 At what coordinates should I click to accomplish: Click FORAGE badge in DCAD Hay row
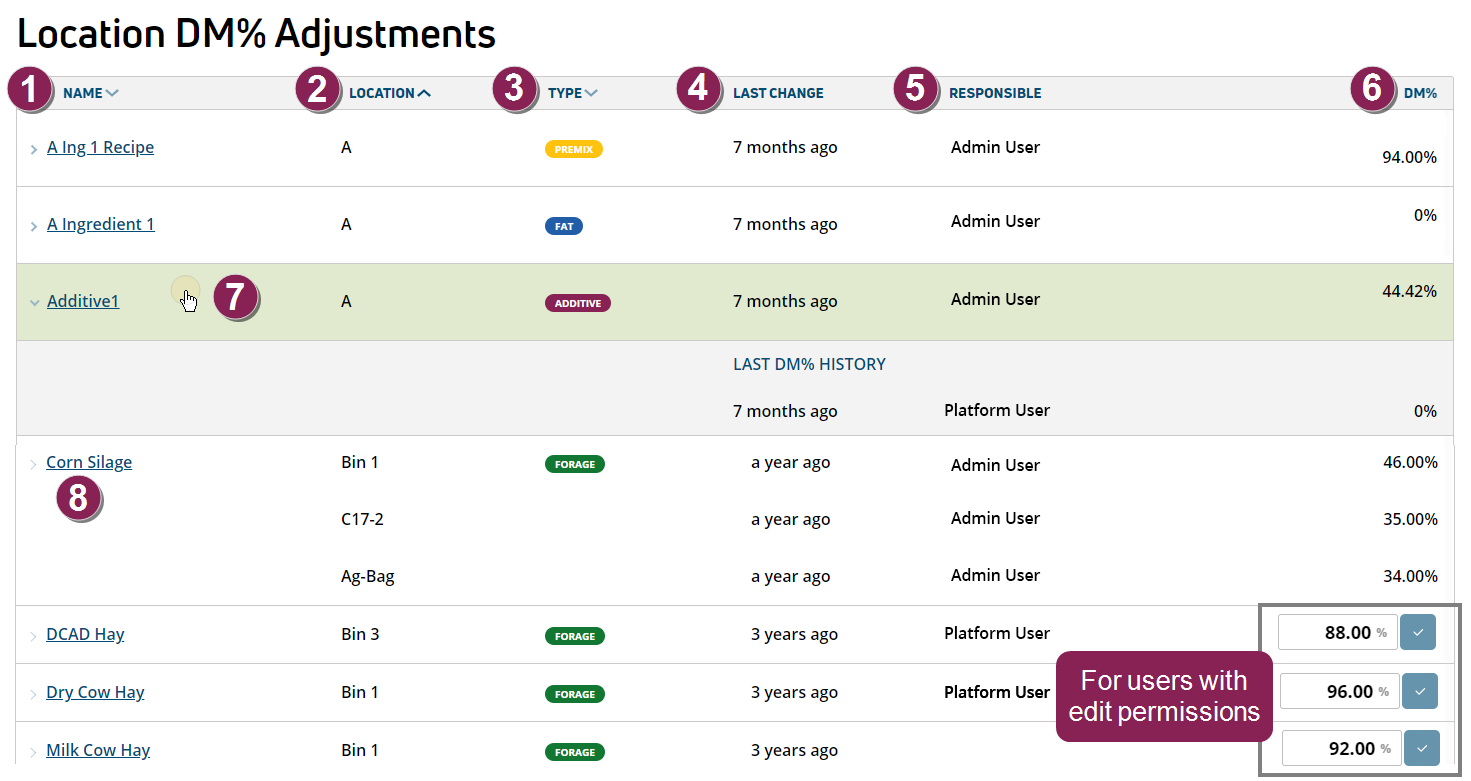point(575,636)
